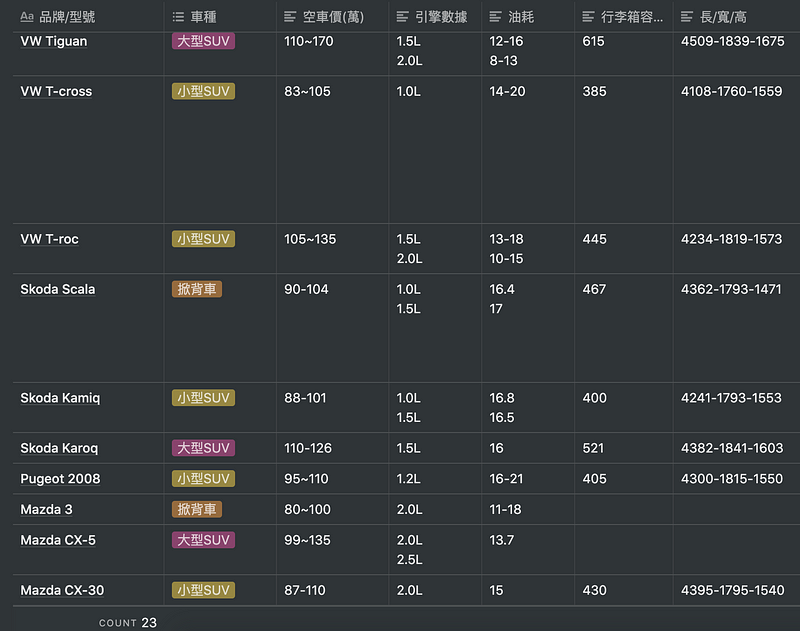The image size is (800, 631).
Task: Open the Pugeot 2008 page
Action: coord(60,478)
